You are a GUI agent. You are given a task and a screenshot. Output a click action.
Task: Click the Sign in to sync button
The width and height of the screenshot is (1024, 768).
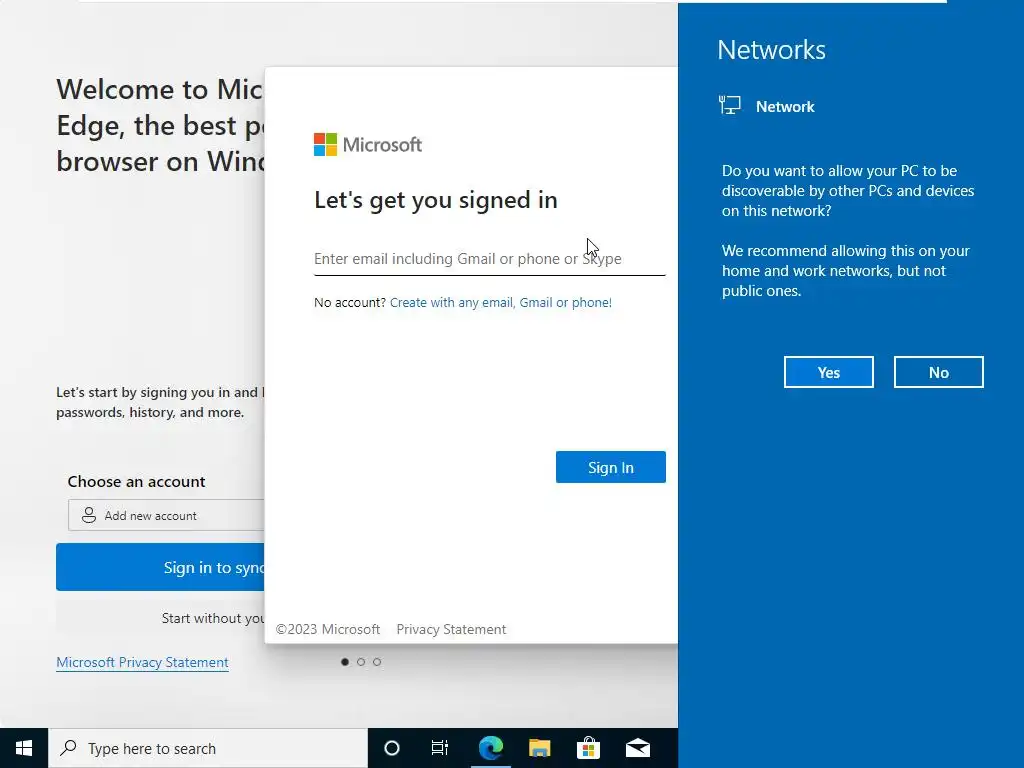click(x=161, y=567)
